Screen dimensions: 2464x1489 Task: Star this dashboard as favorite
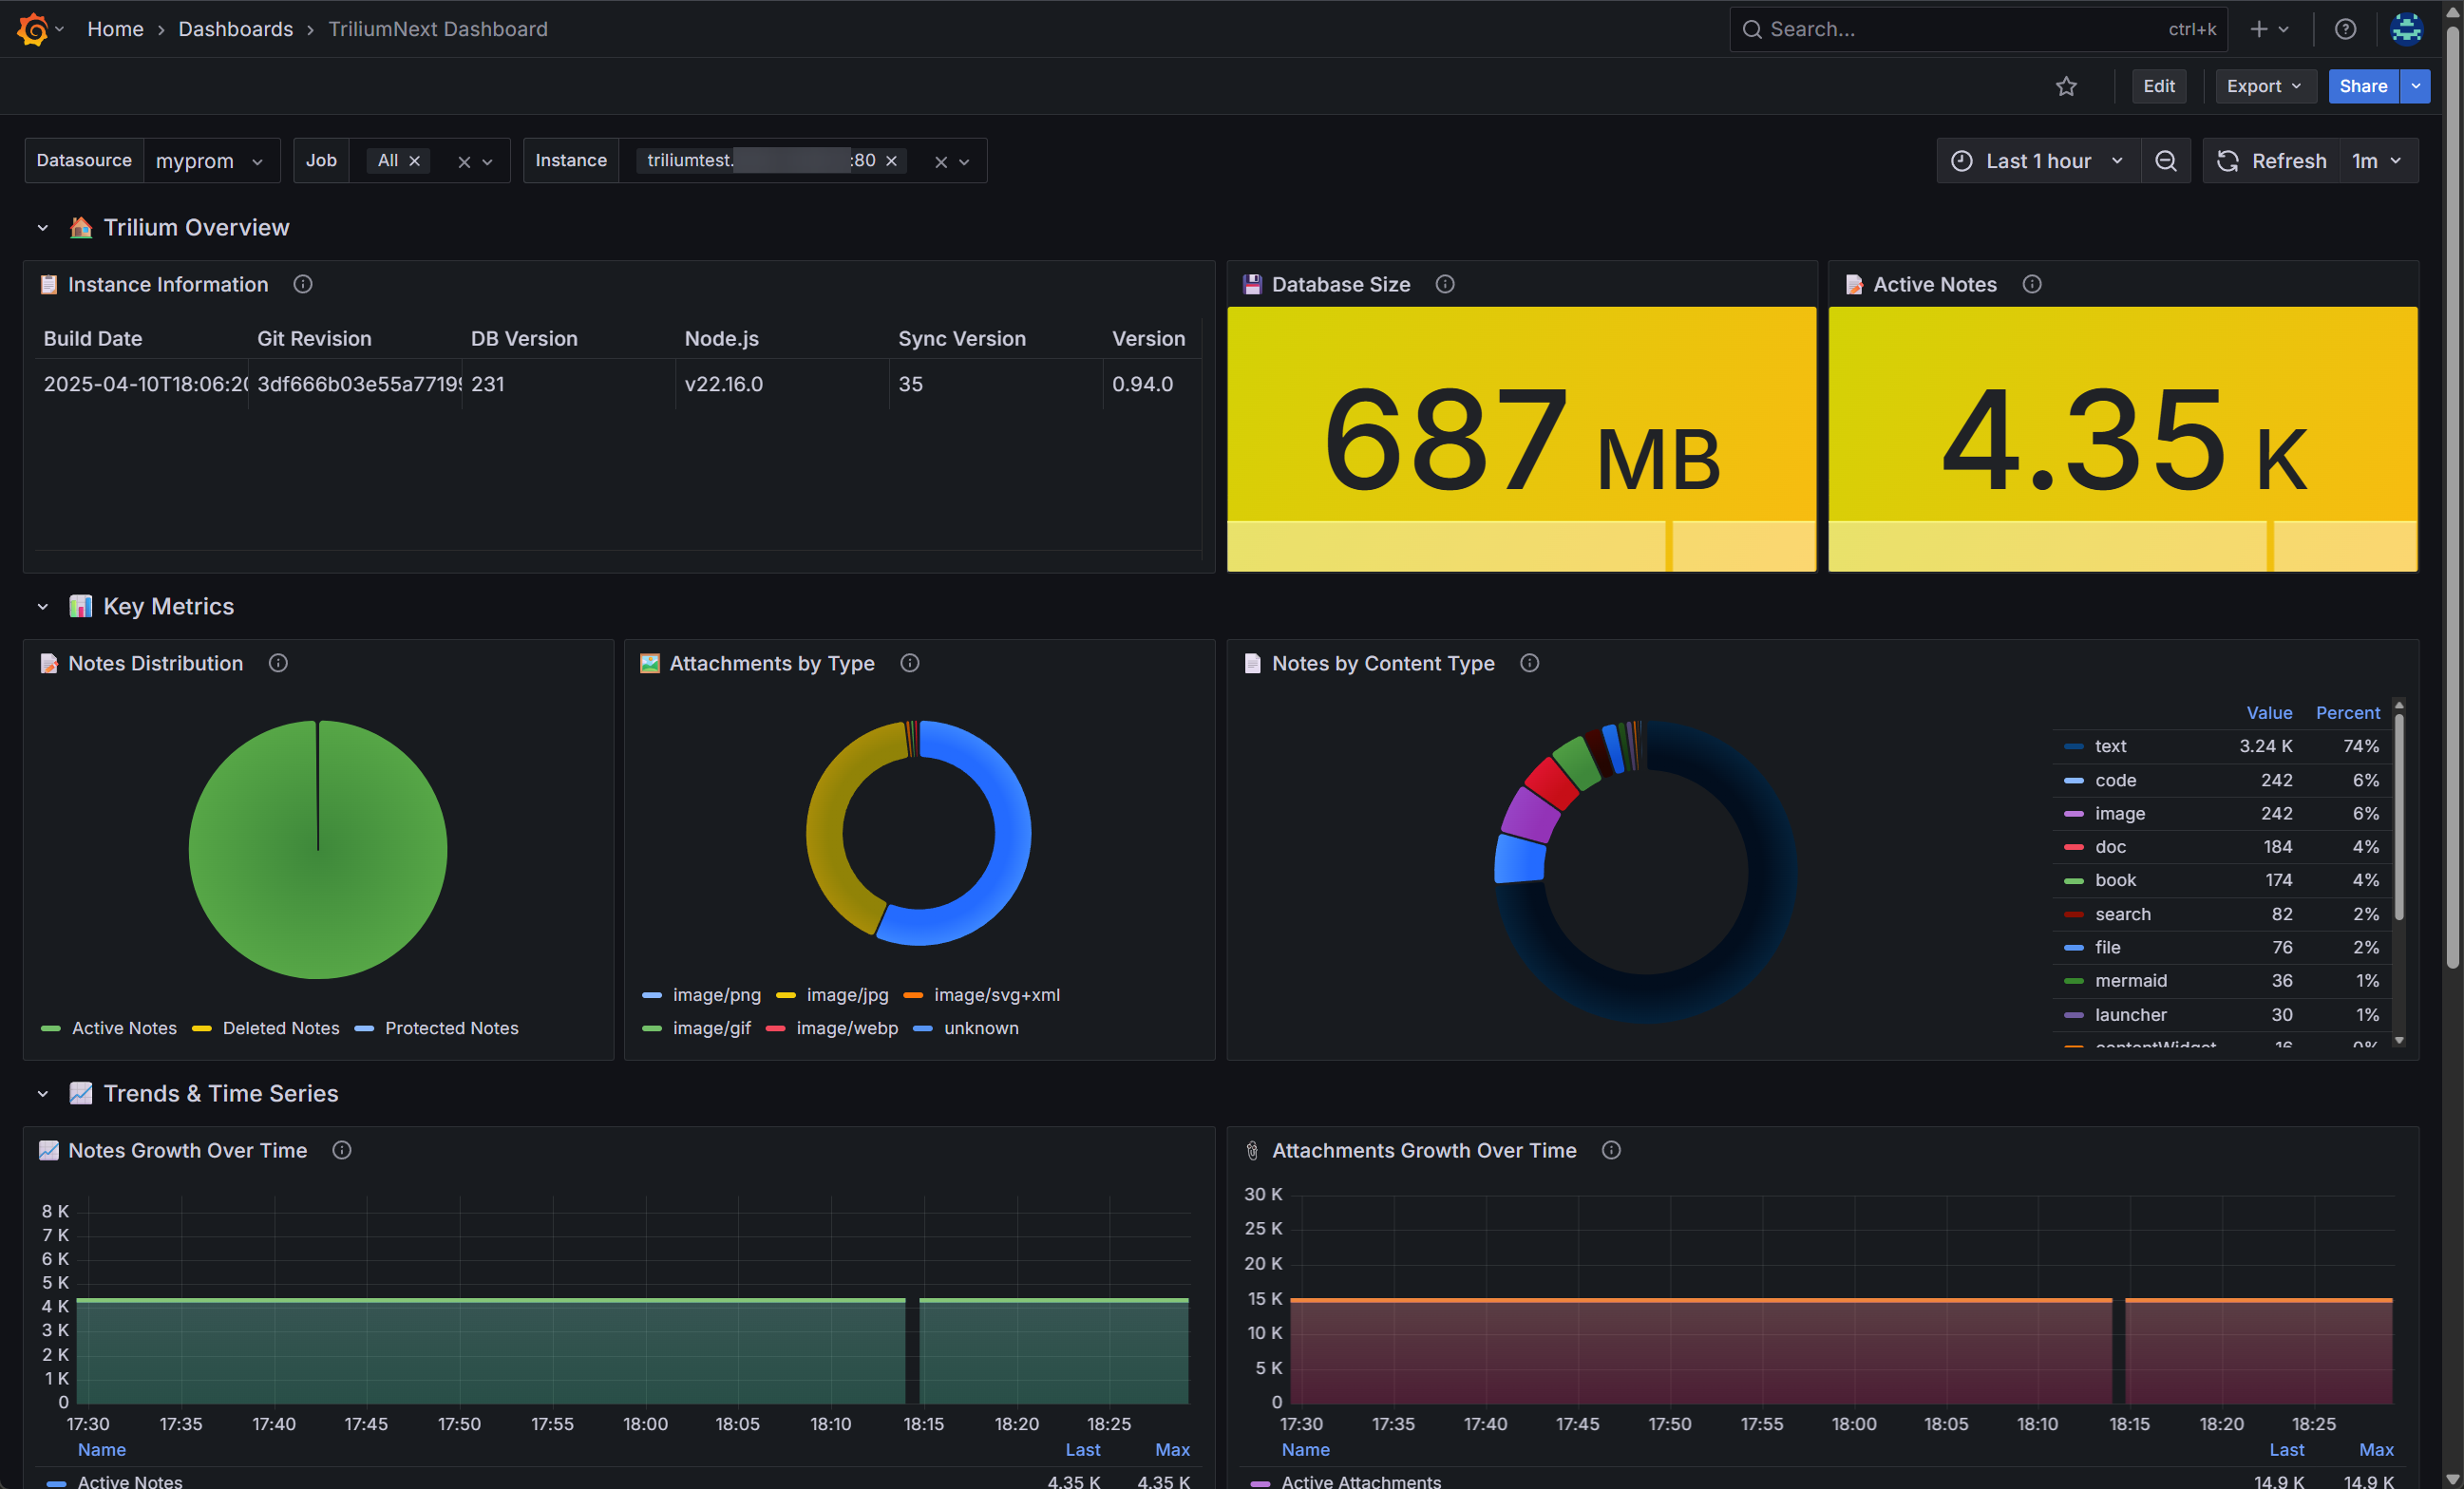[2066, 86]
